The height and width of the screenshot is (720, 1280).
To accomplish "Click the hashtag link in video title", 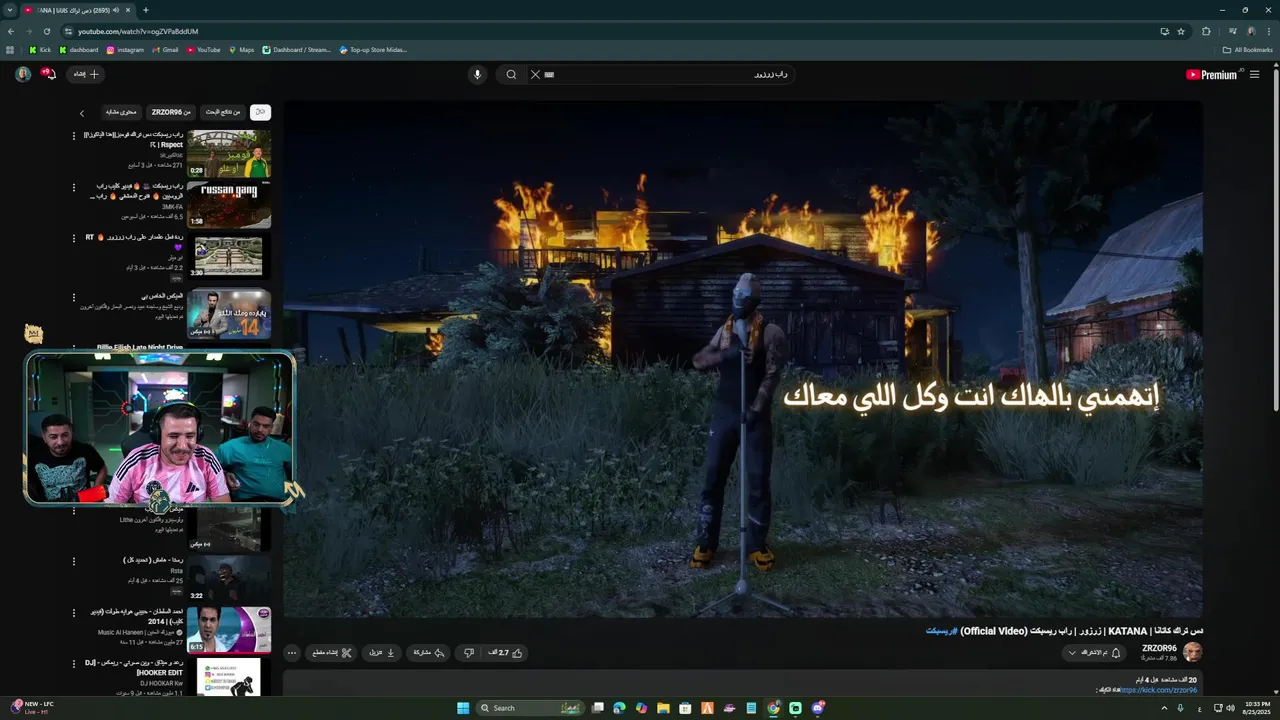I will click(x=941, y=631).
